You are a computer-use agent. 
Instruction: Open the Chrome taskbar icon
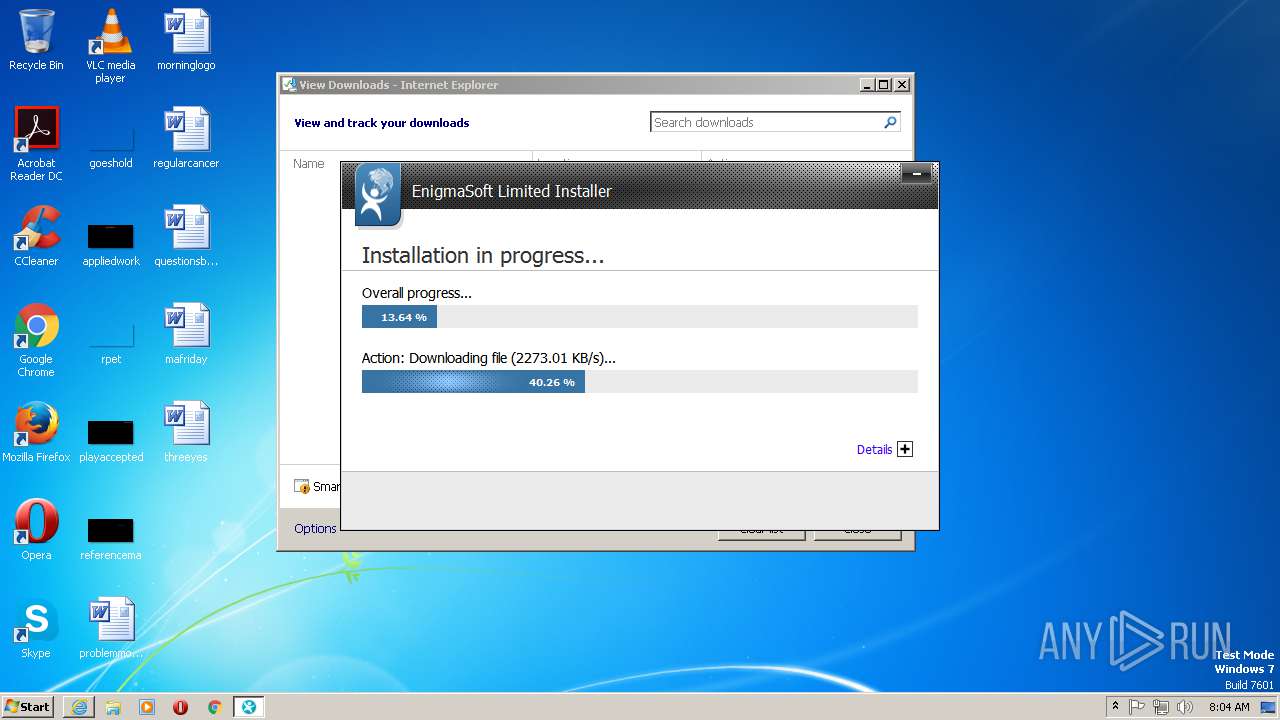[x=214, y=707]
